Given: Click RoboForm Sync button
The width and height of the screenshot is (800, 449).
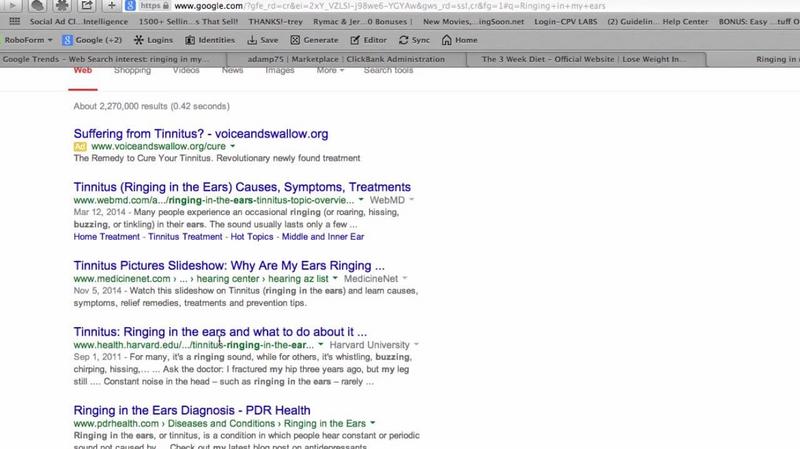Looking at the screenshot, I should click(x=414, y=40).
